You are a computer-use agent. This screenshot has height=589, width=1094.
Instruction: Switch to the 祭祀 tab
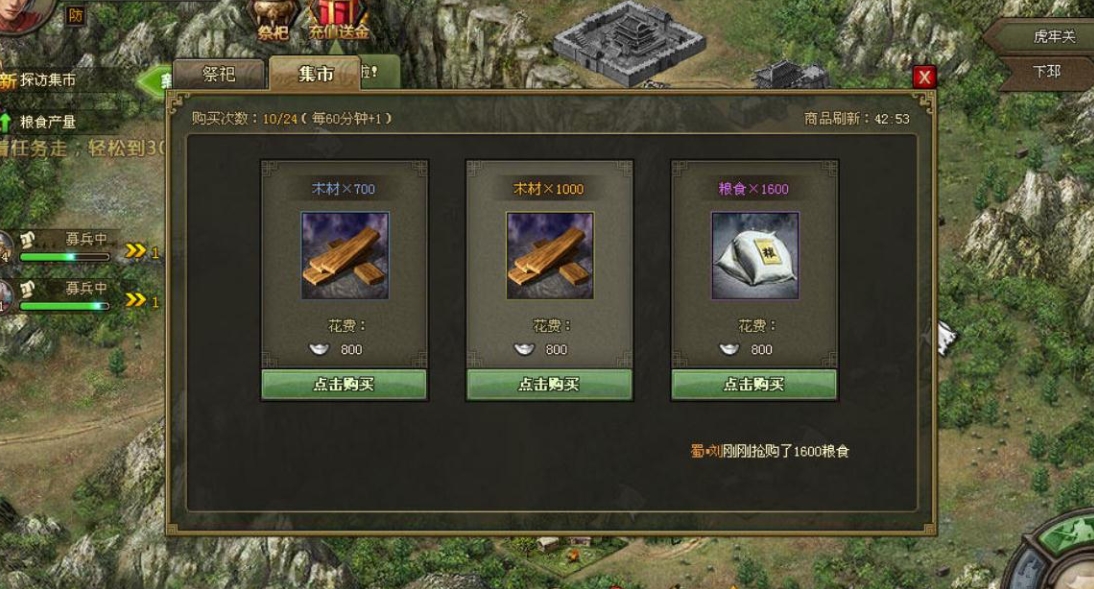(x=219, y=74)
